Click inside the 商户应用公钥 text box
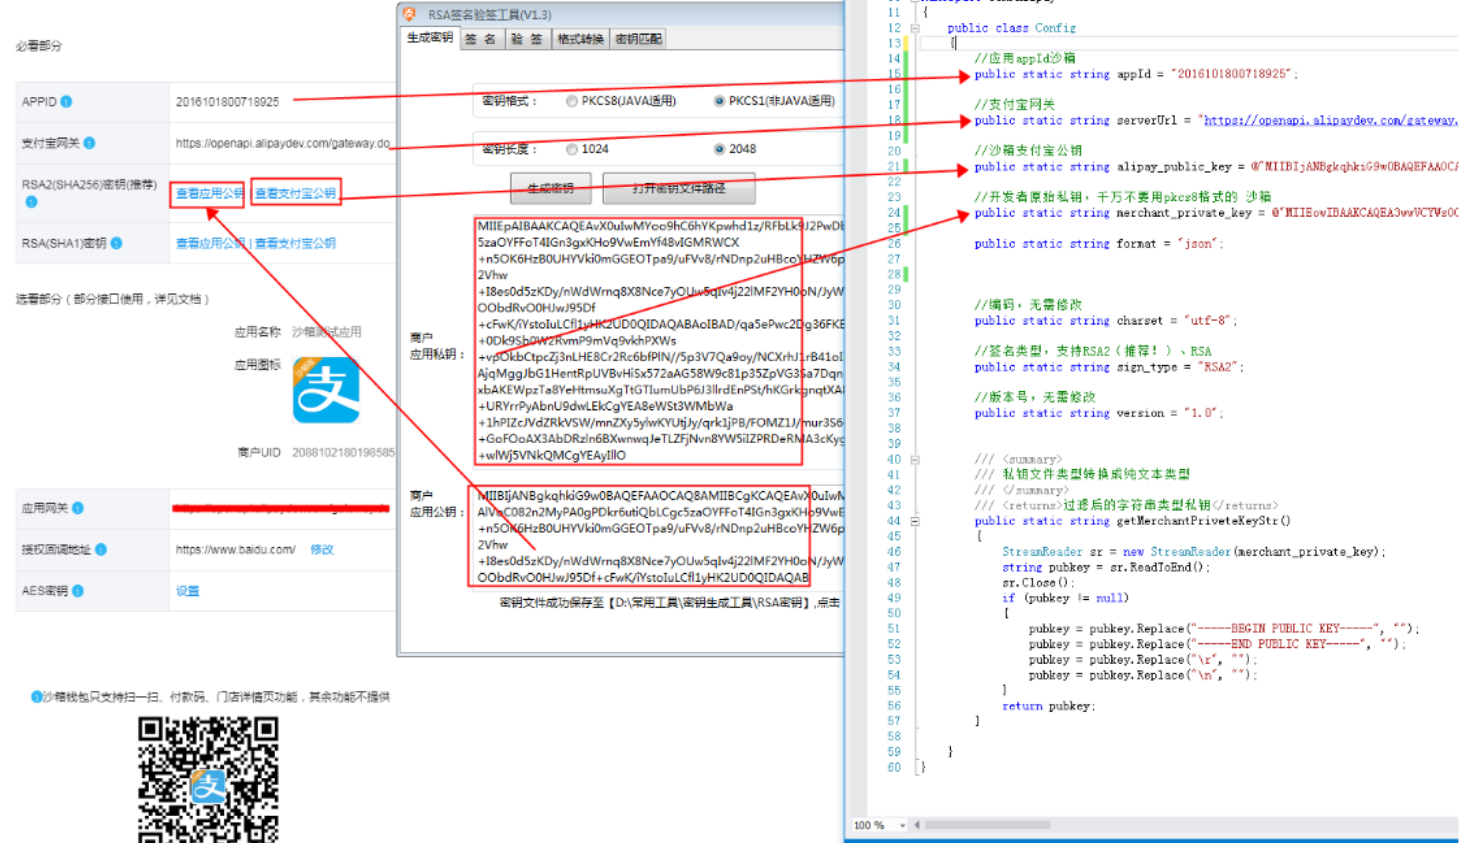This screenshot has width=1462, height=843. [x=659, y=535]
